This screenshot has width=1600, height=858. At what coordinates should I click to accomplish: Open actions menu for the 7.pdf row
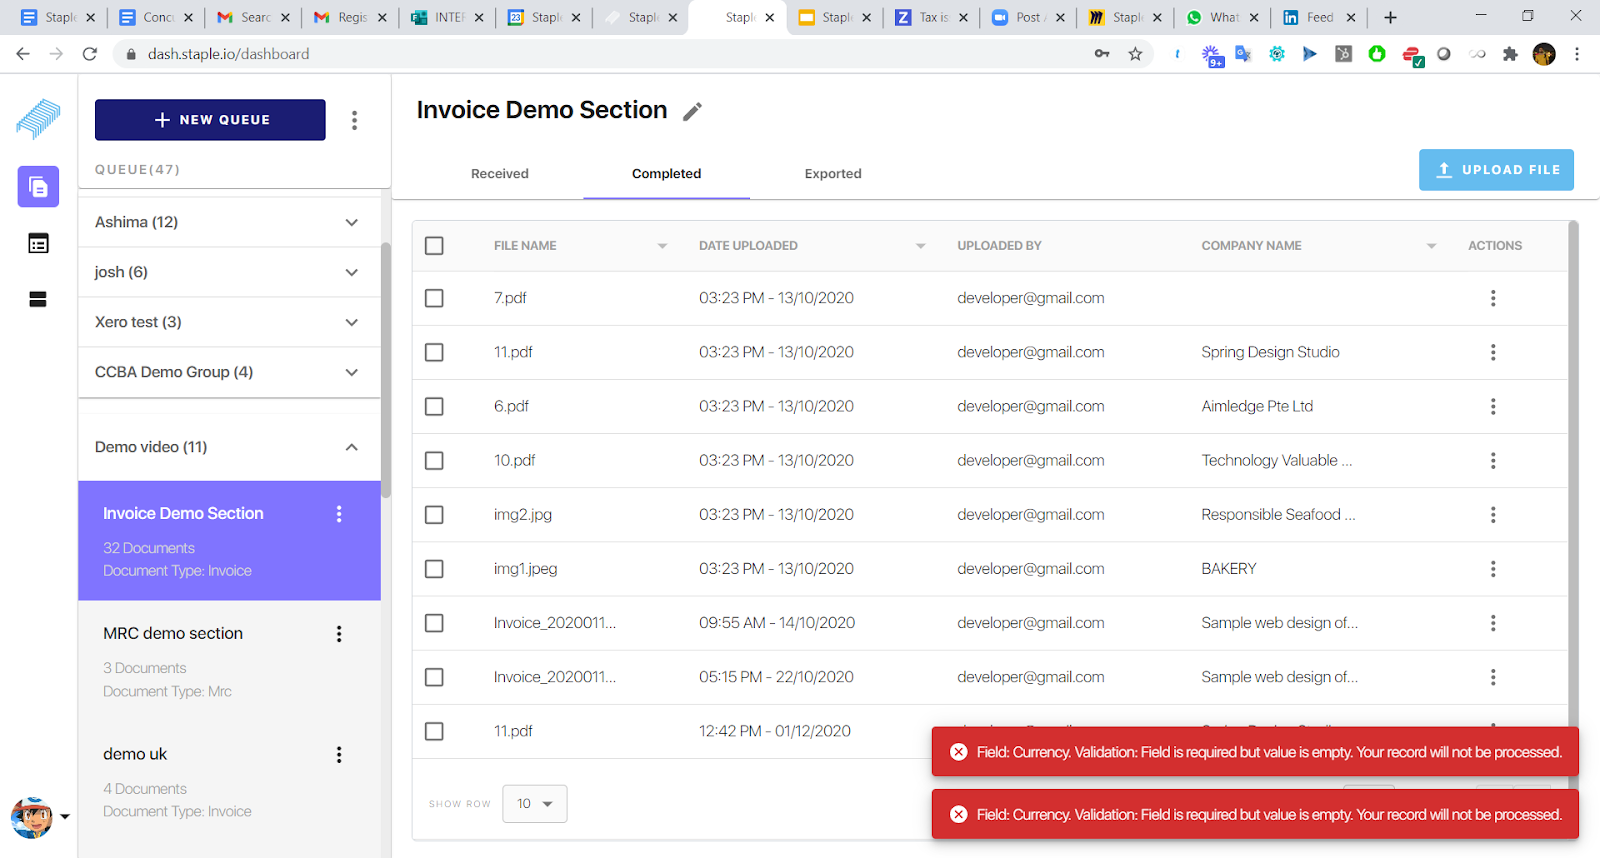tap(1493, 298)
